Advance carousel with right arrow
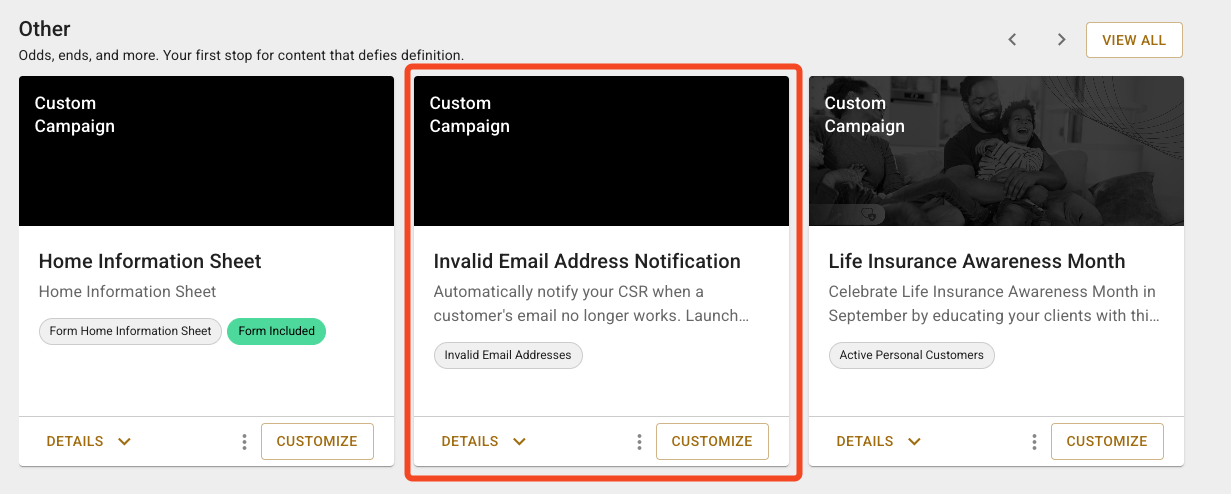 point(1061,40)
